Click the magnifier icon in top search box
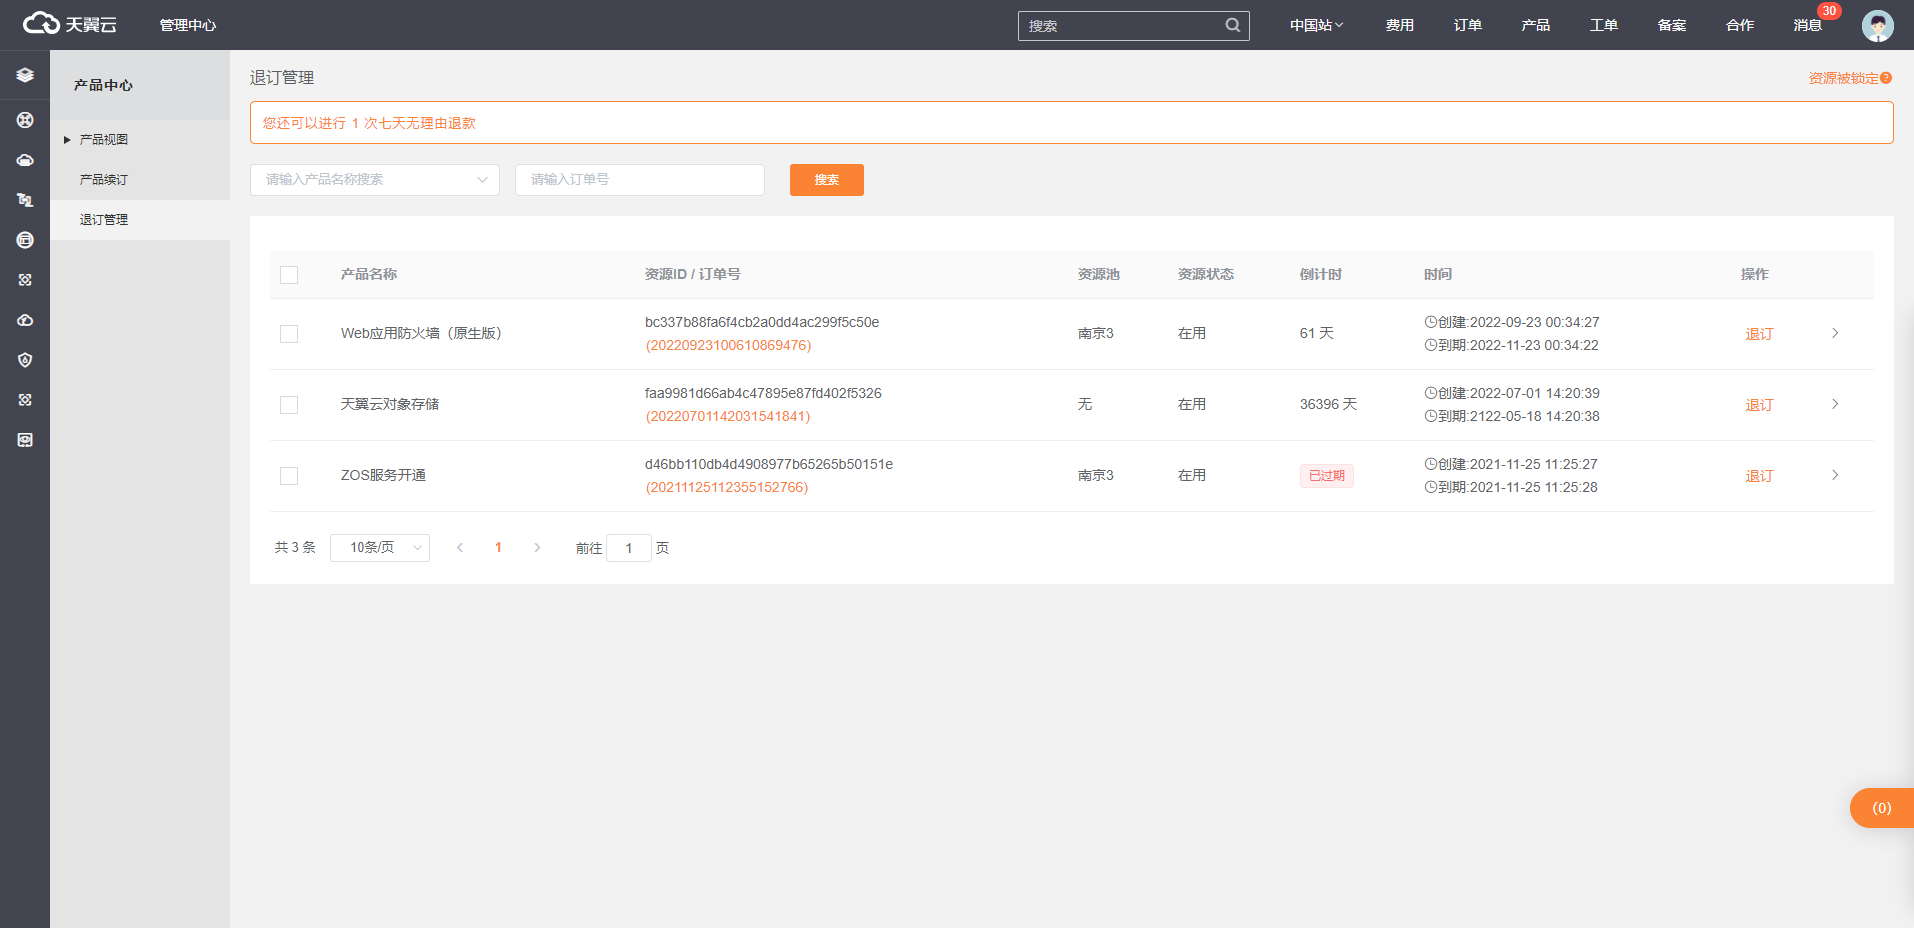The width and height of the screenshot is (1914, 928). pyautogui.click(x=1233, y=25)
